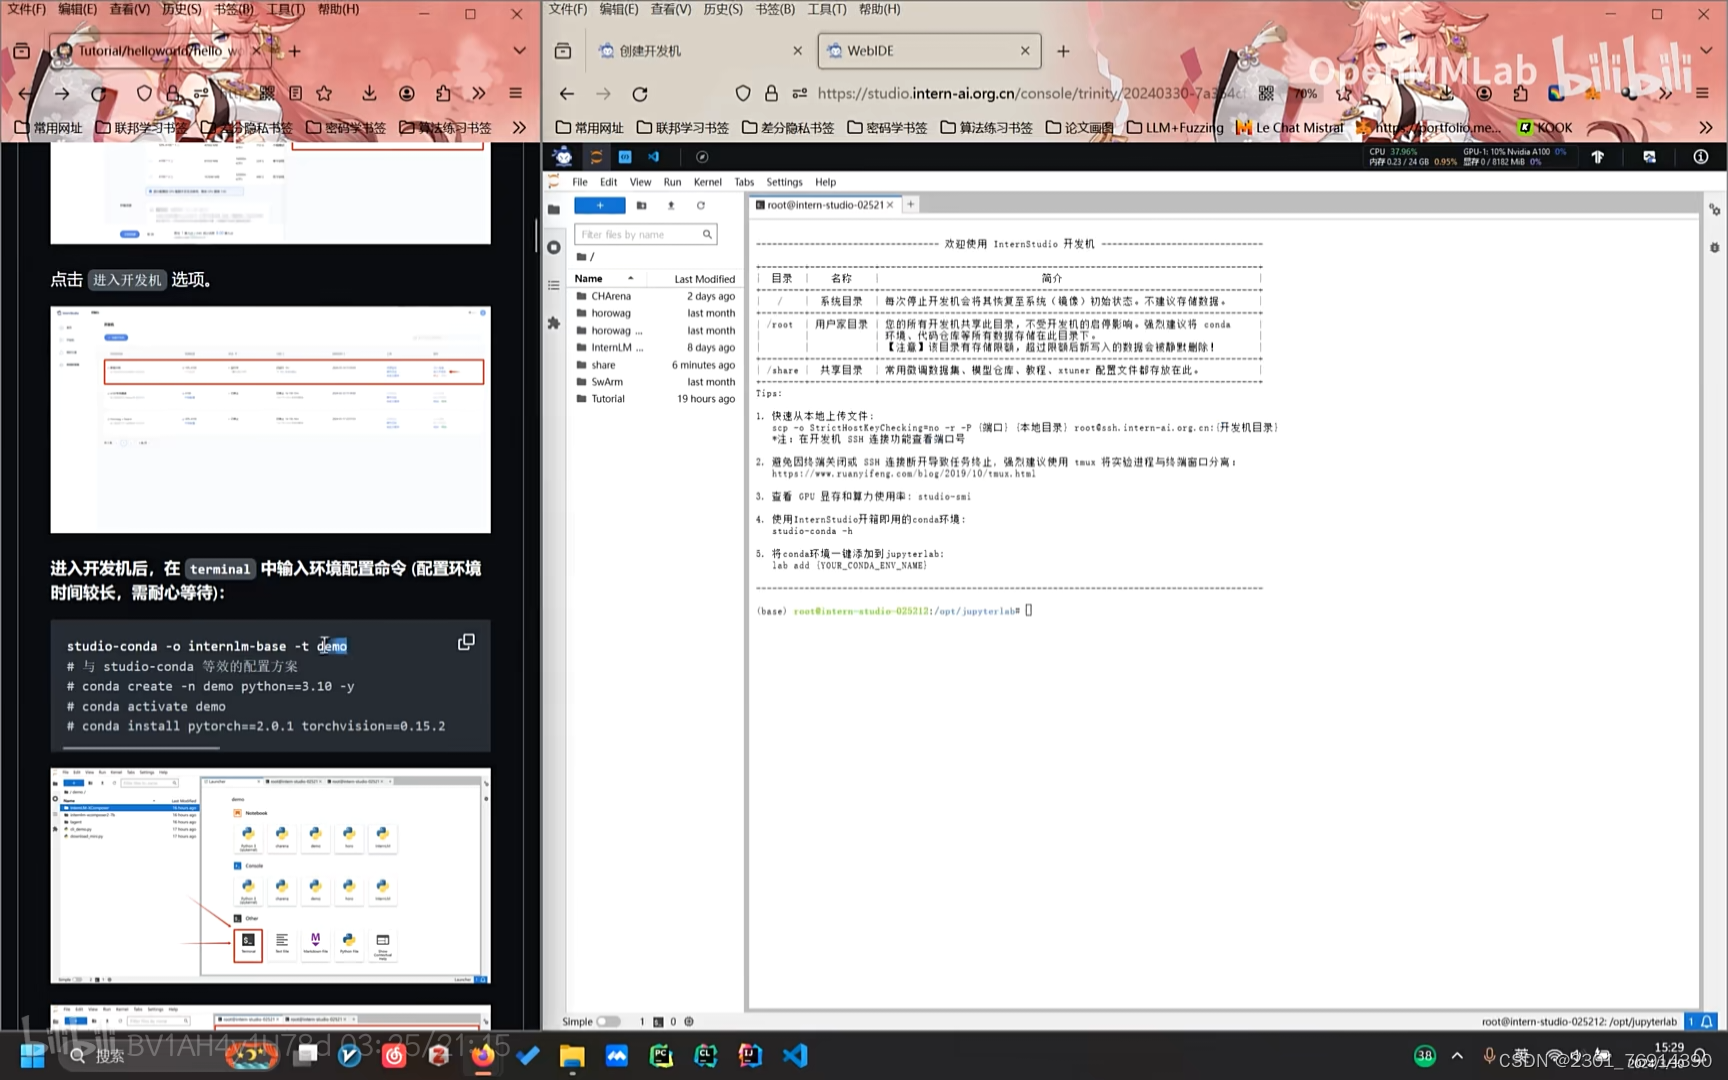Sort file list by Name column

coord(606,278)
